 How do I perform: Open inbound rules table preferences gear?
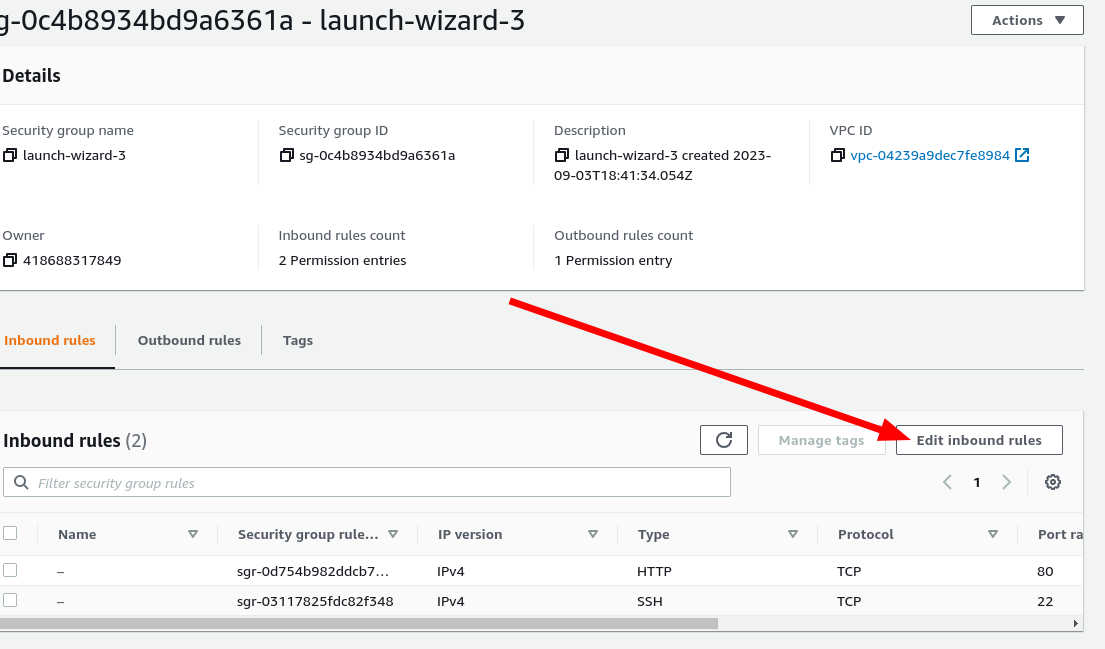[x=1052, y=482]
